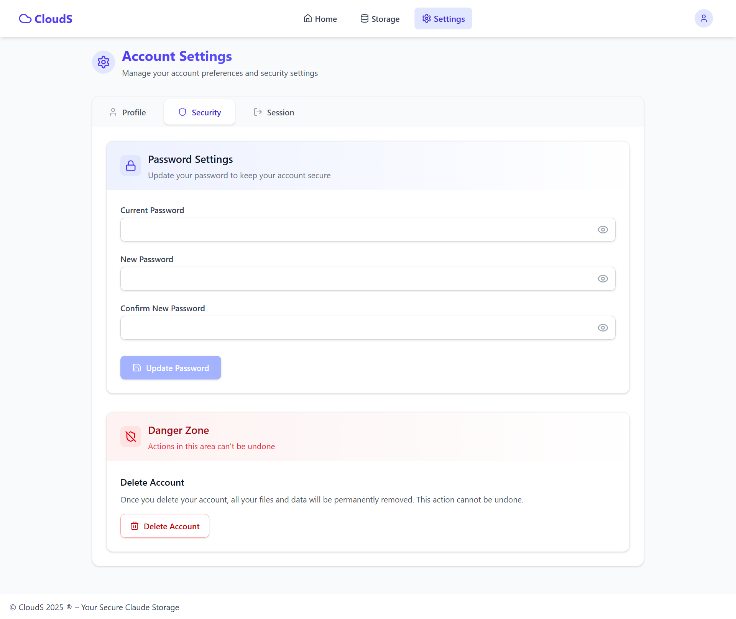This screenshot has height=619, width=736.
Task: Click the shield-off icon in Danger Zone
Action: click(130, 437)
